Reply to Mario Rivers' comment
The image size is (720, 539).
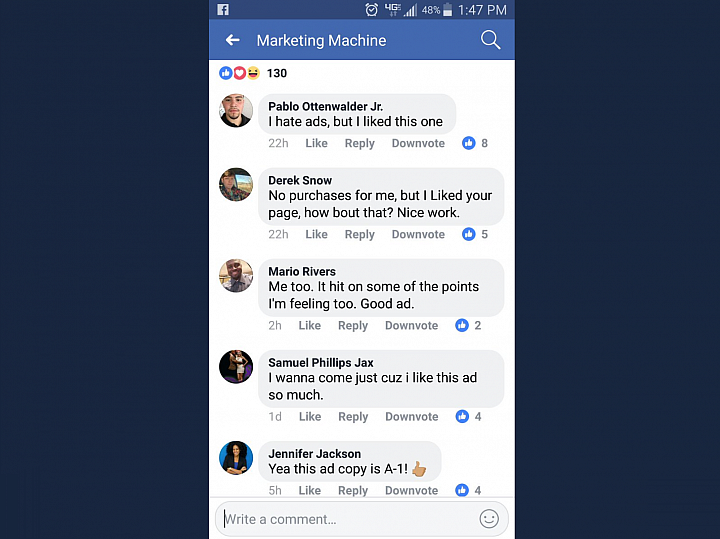click(x=353, y=326)
